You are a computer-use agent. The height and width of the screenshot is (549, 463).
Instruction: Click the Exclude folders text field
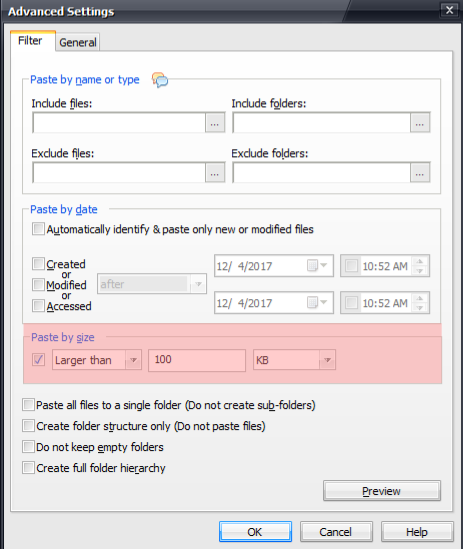pyautogui.click(x=322, y=172)
